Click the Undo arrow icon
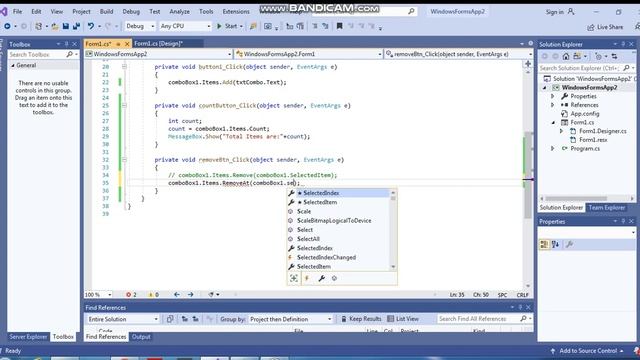This screenshot has height=360, width=640. coord(91,26)
